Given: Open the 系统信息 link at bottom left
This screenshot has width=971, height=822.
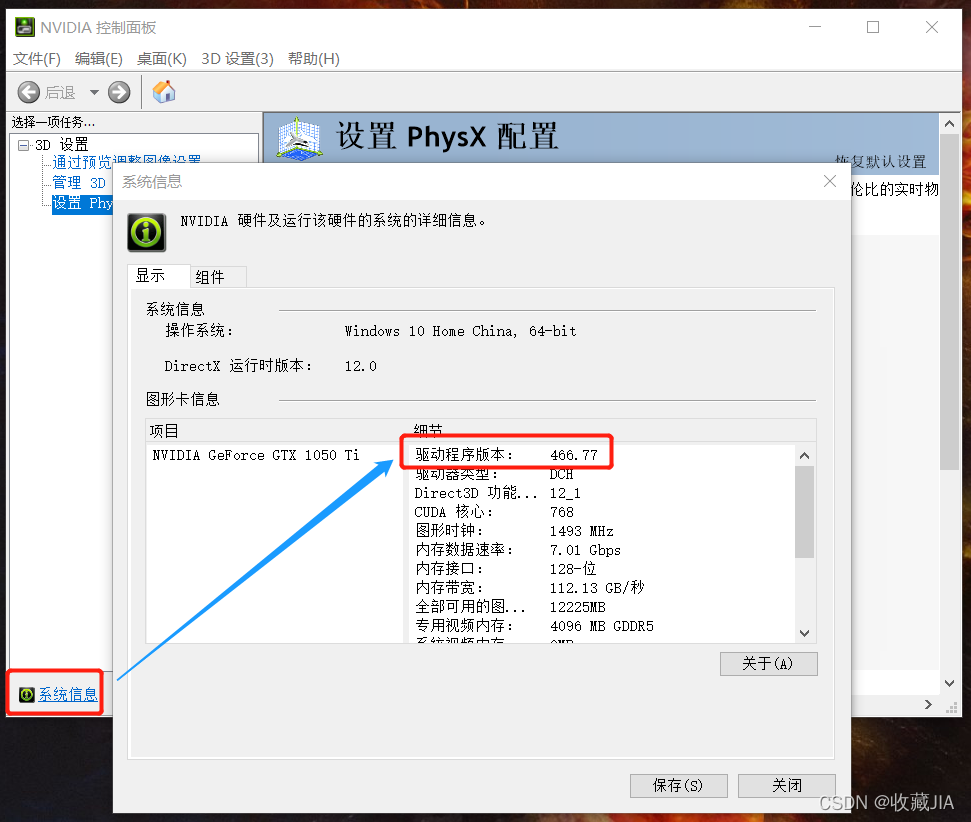Looking at the screenshot, I should 68,694.
